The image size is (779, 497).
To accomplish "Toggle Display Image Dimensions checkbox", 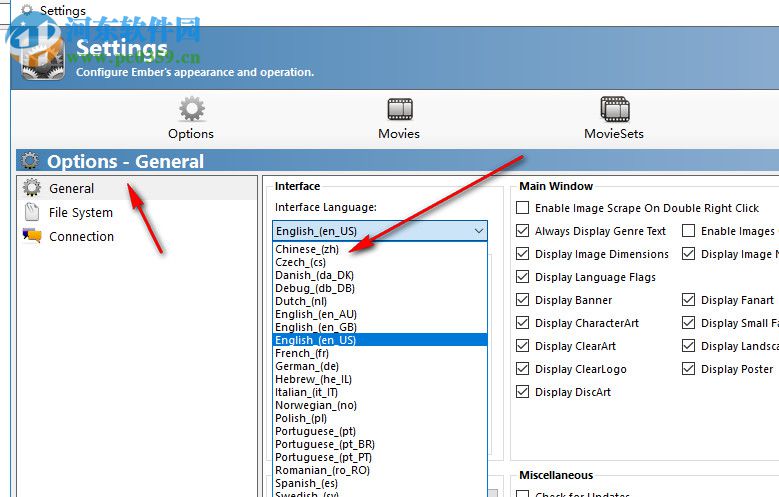I will pos(522,253).
